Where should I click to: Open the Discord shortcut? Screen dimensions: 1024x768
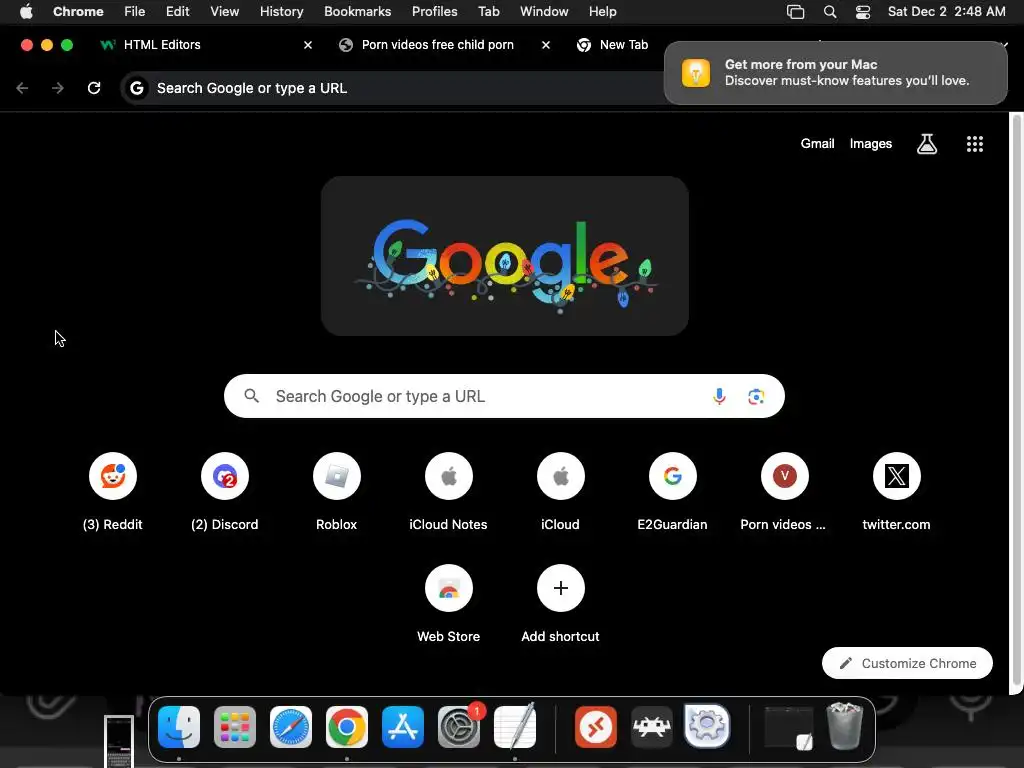pyautogui.click(x=225, y=476)
